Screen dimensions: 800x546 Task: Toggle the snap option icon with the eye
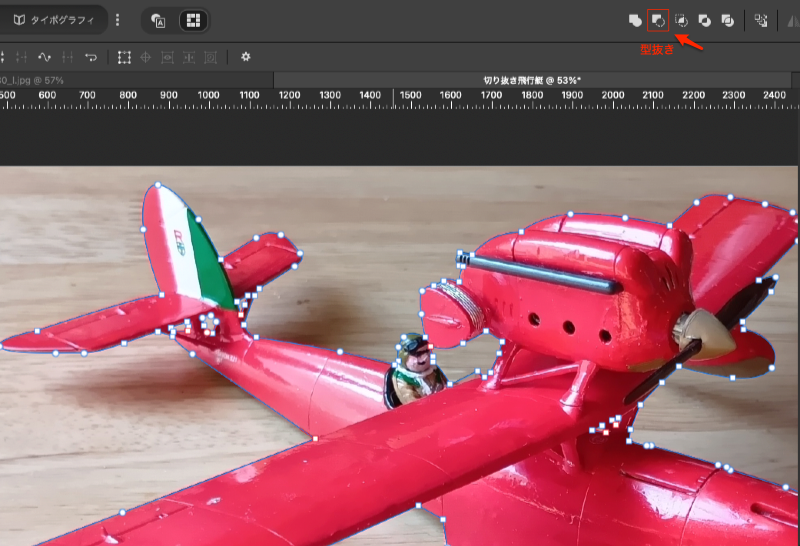coord(167,57)
